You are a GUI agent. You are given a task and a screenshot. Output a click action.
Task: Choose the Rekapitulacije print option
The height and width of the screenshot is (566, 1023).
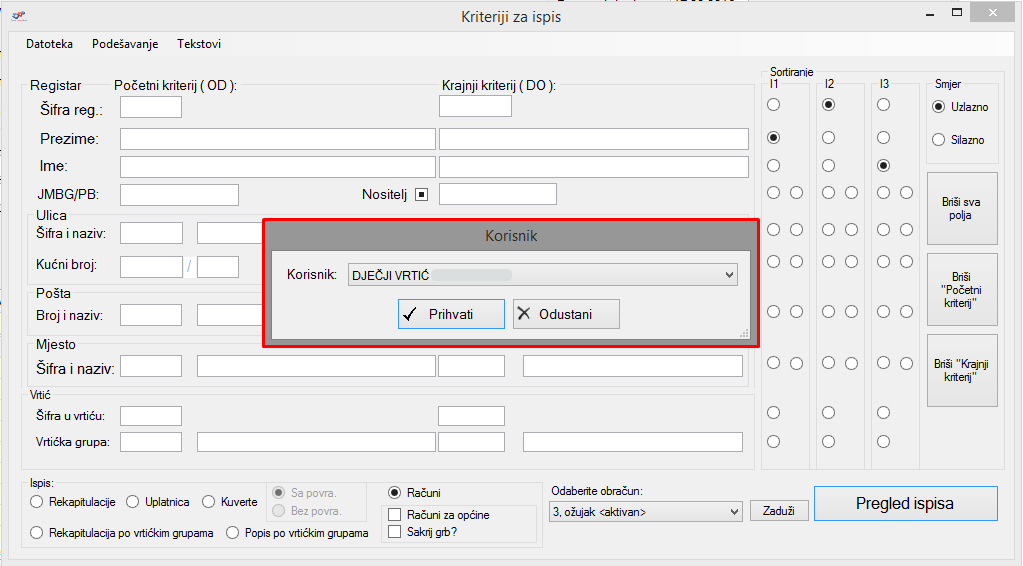[x=37, y=502]
